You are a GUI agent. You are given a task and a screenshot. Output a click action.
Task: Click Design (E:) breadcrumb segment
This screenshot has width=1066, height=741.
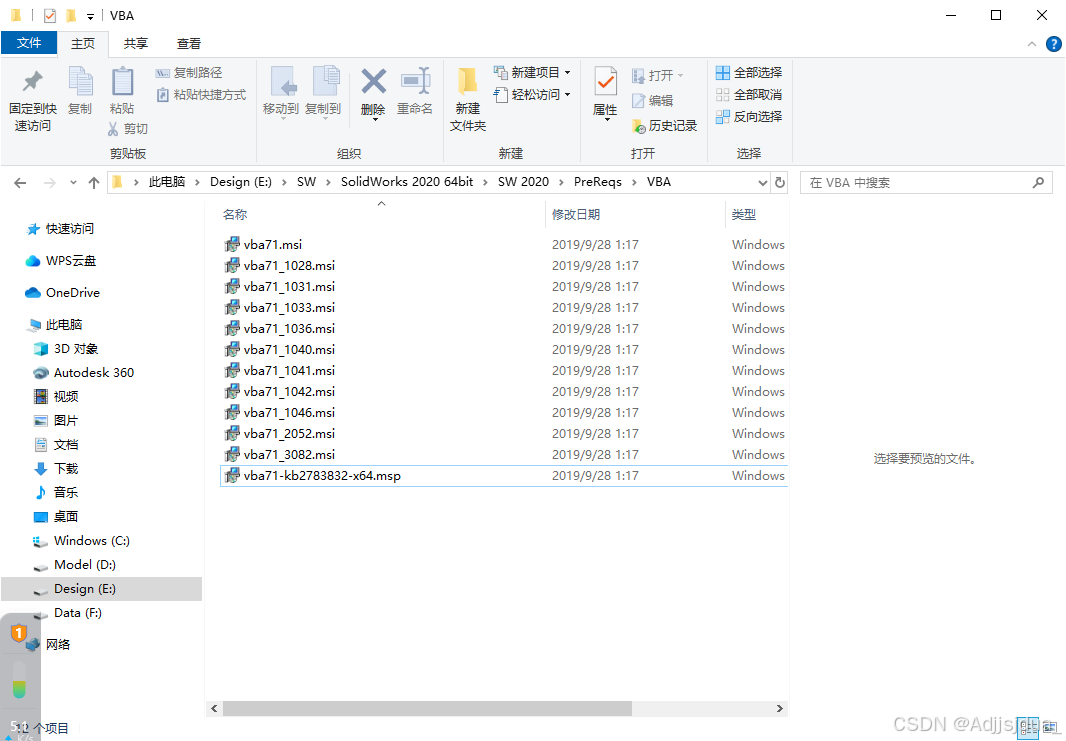pos(241,182)
